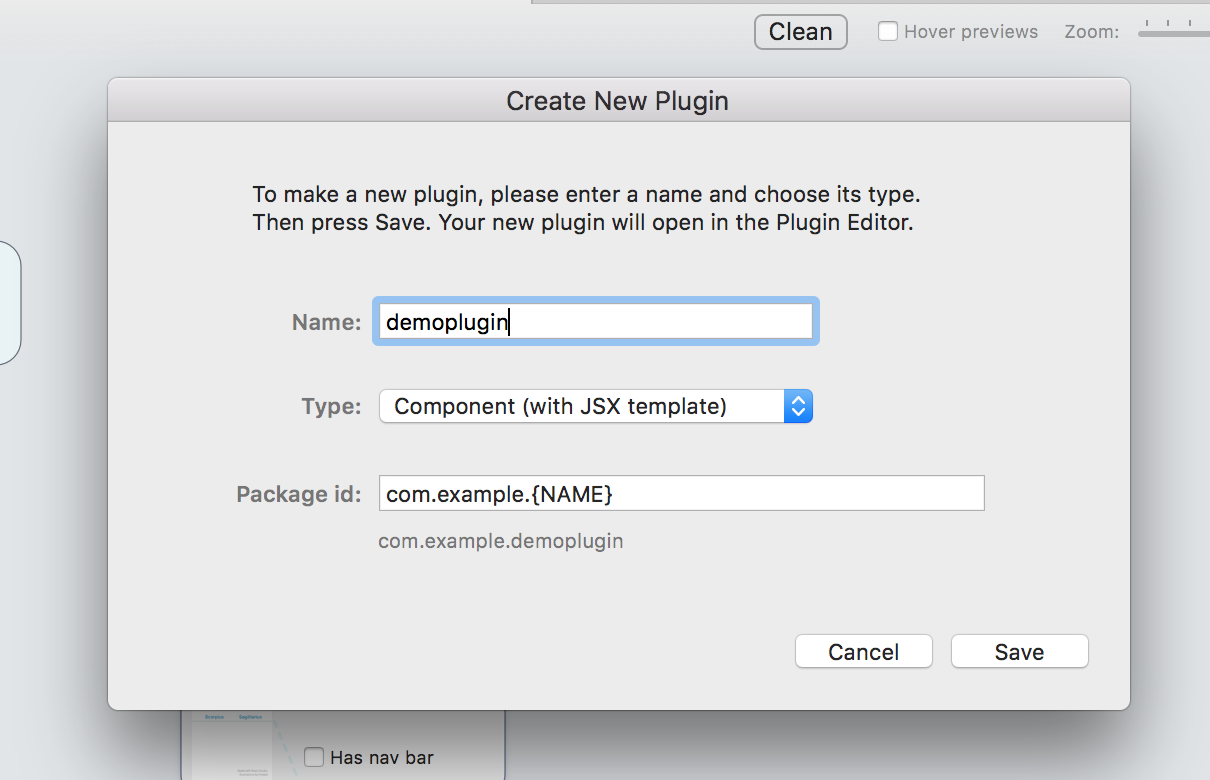The width and height of the screenshot is (1210, 780).
Task: Click the Name: label
Action: (x=326, y=322)
